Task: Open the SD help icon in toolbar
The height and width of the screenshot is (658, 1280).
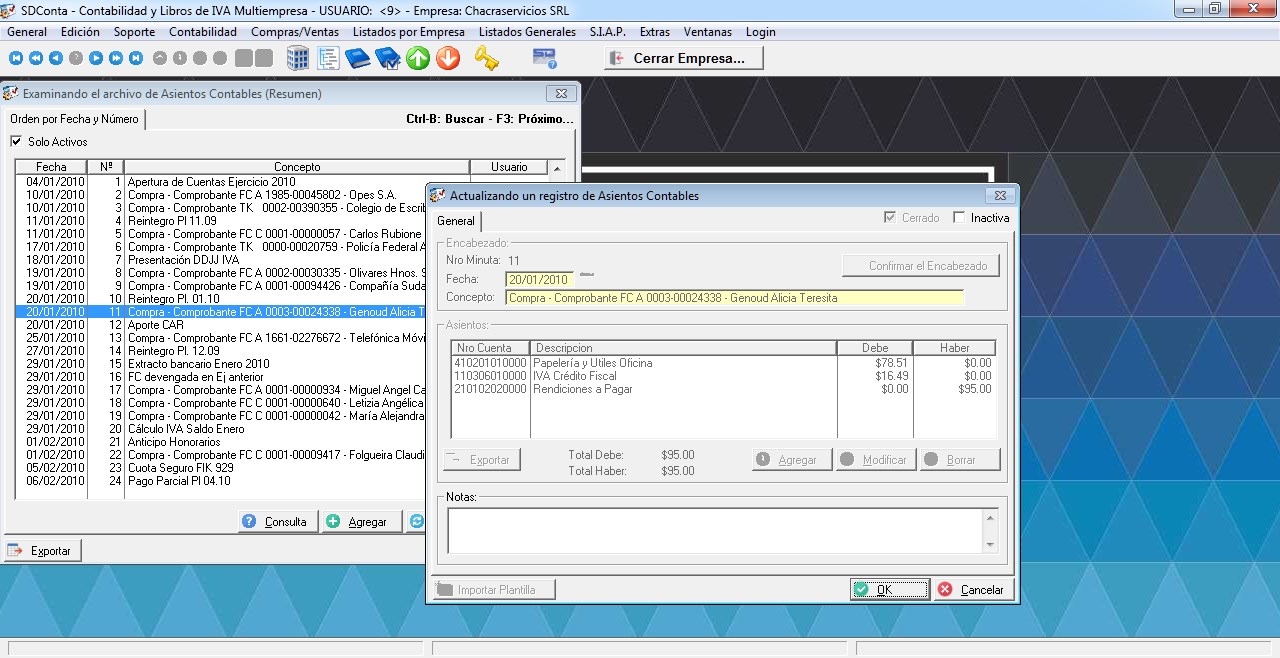Action: point(544,58)
